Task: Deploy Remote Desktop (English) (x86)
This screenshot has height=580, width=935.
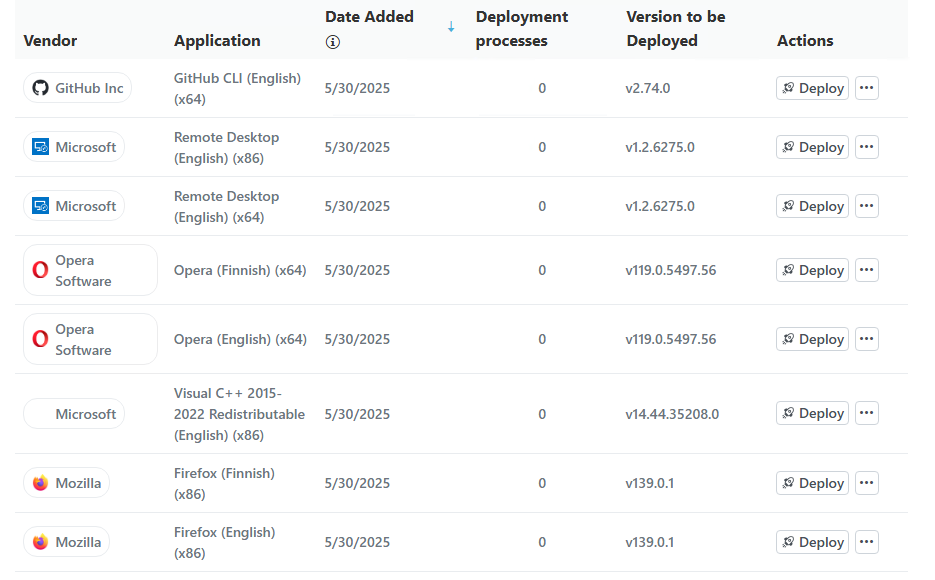Action: 812,147
